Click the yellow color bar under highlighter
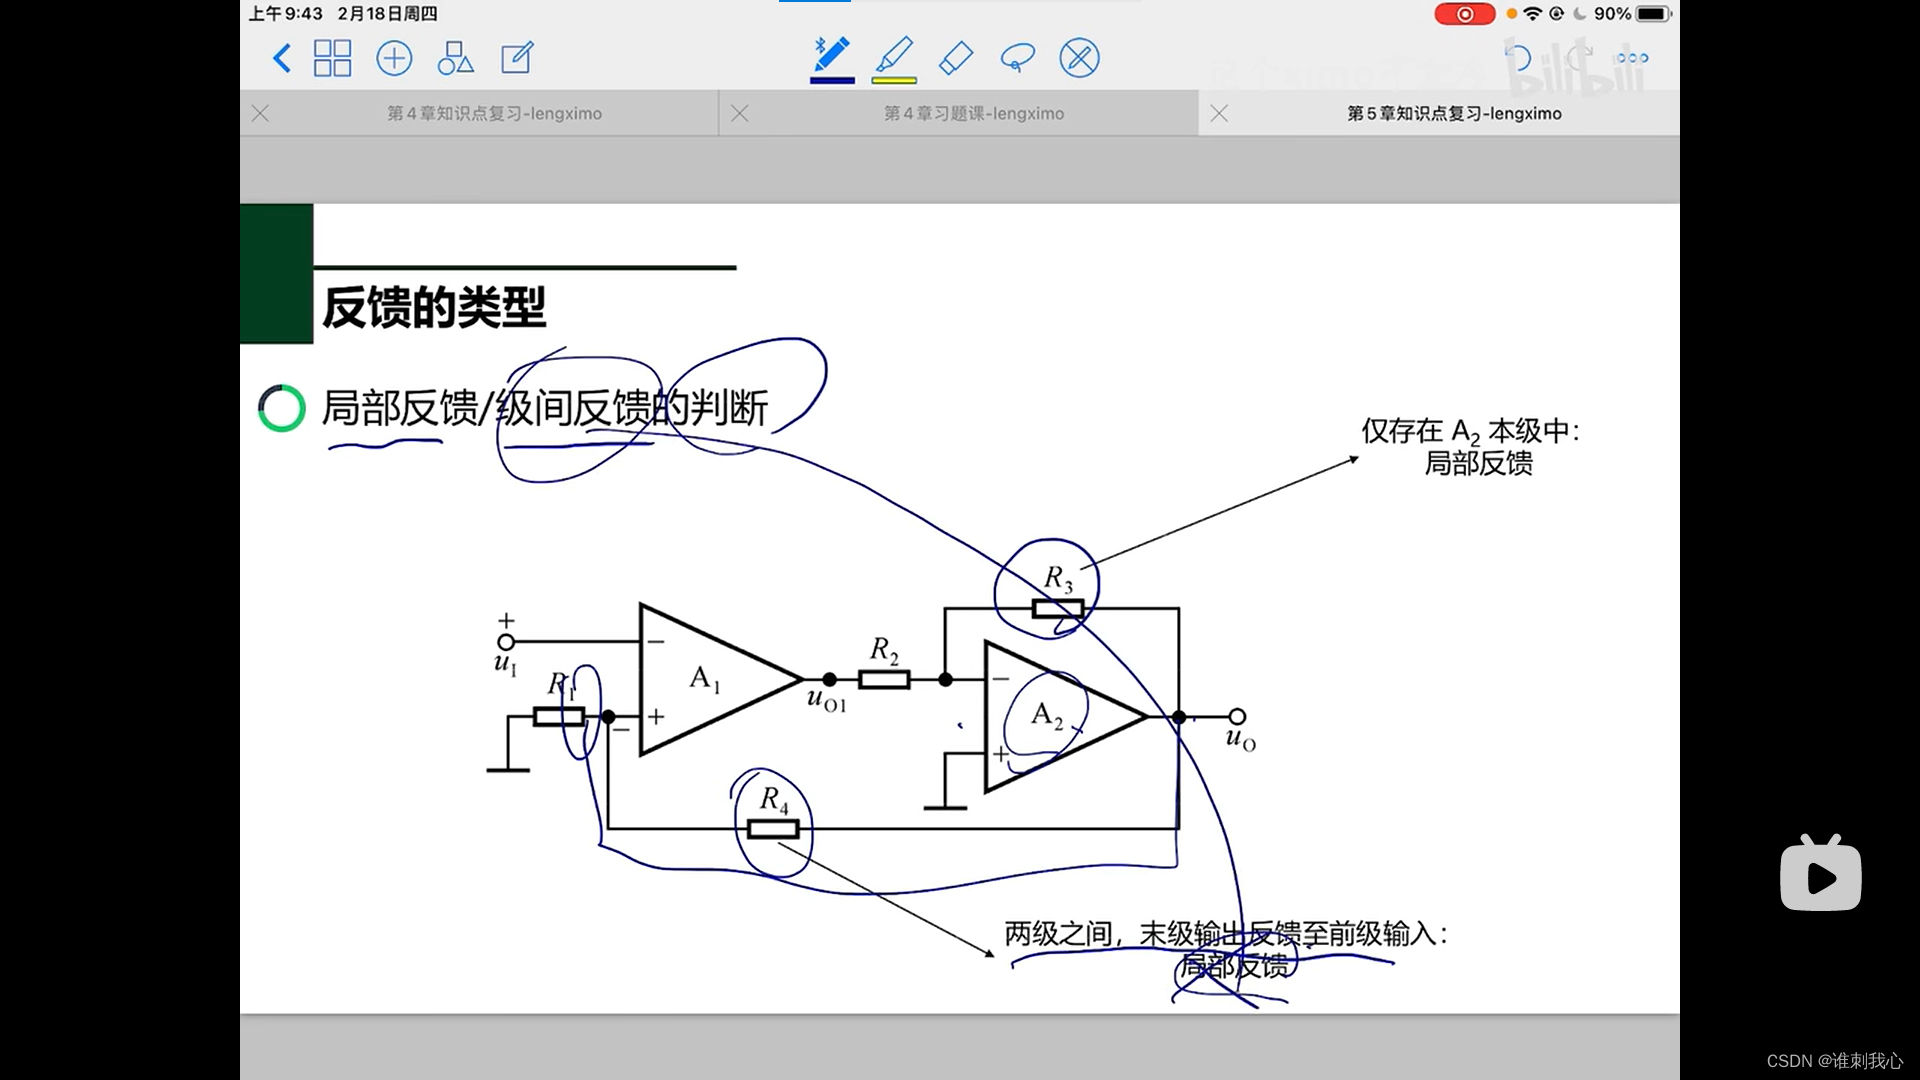The width and height of the screenshot is (1920, 1080). pyautogui.click(x=894, y=80)
